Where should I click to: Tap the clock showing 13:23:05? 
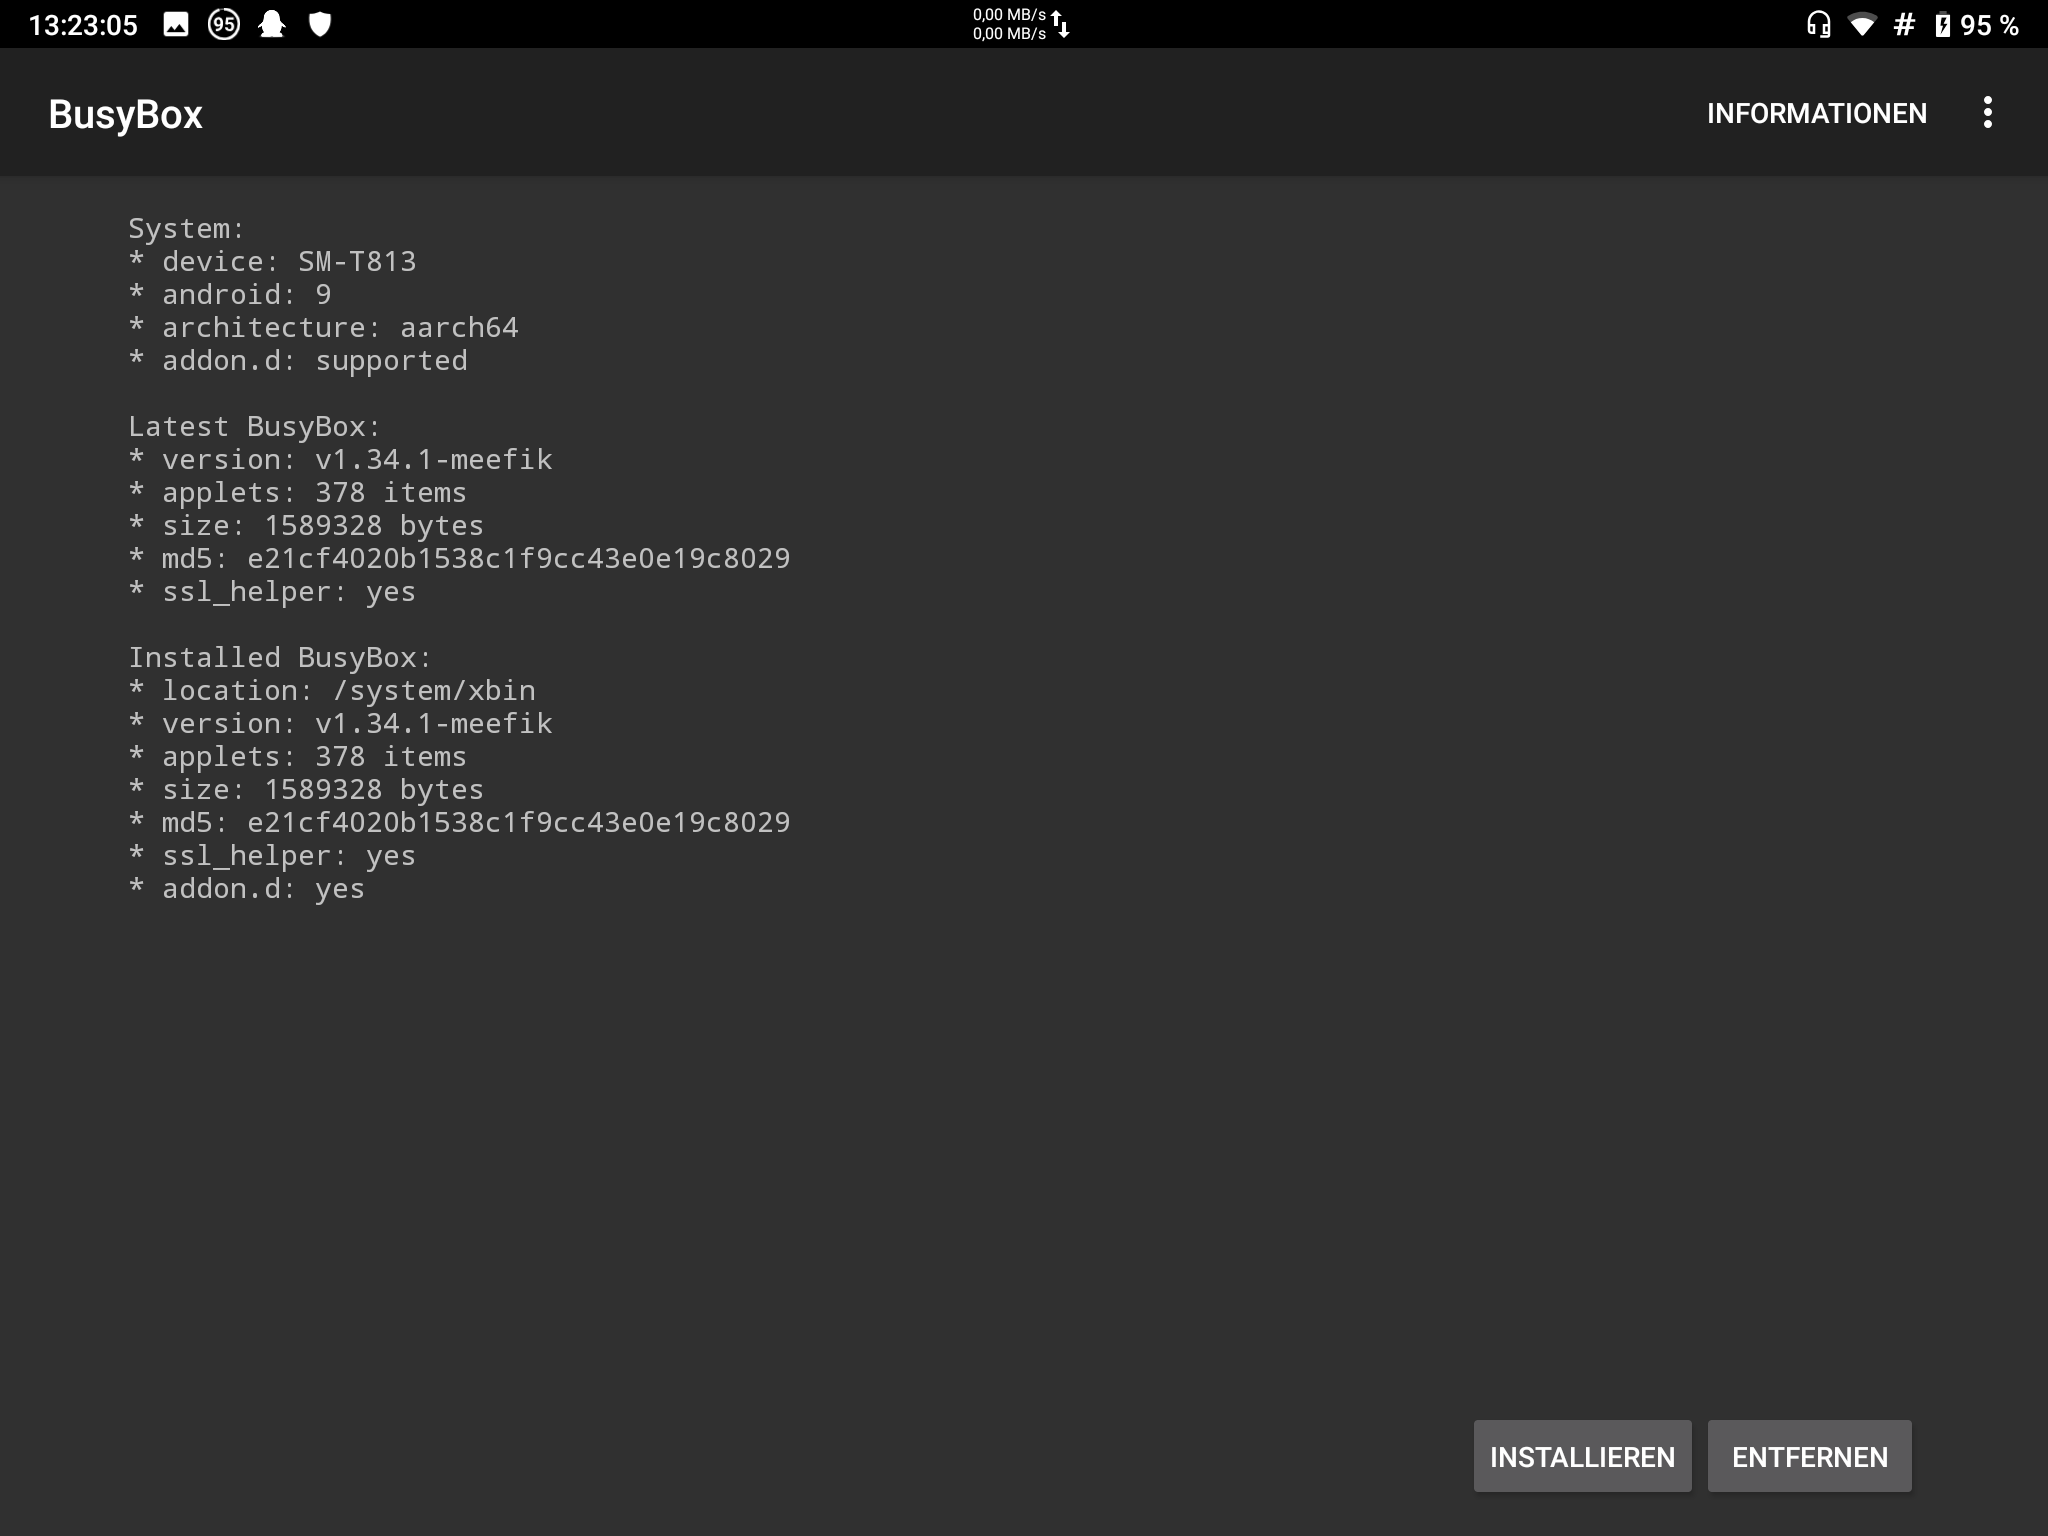pyautogui.click(x=85, y=23)
